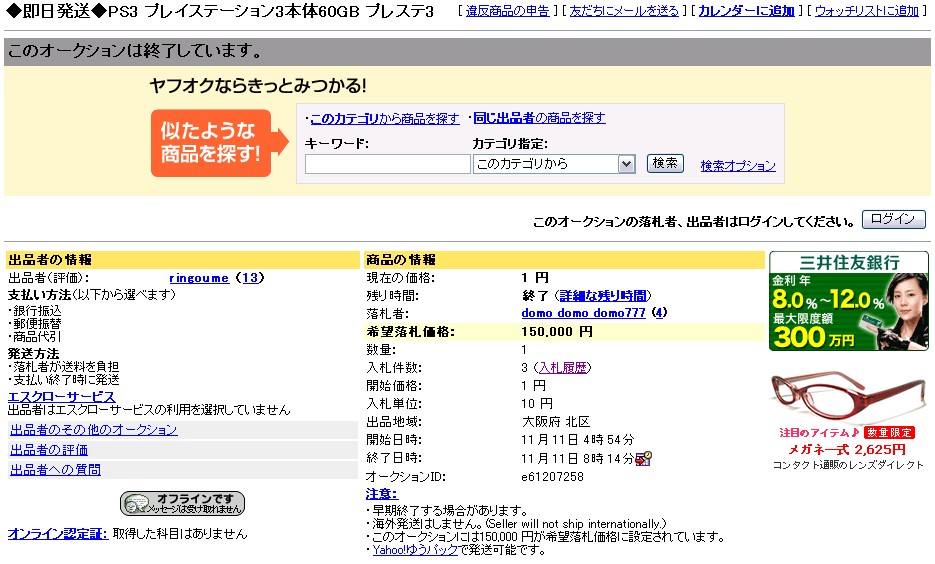
Task: Click the ログイン button
Action: [x=893, y=219]
